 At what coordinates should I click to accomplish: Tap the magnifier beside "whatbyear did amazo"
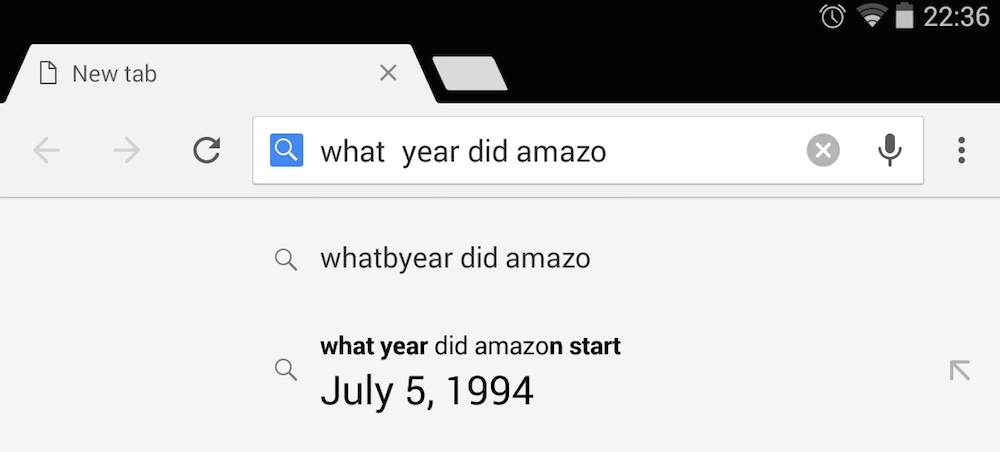pyautogui.click(x=286, y=260)
